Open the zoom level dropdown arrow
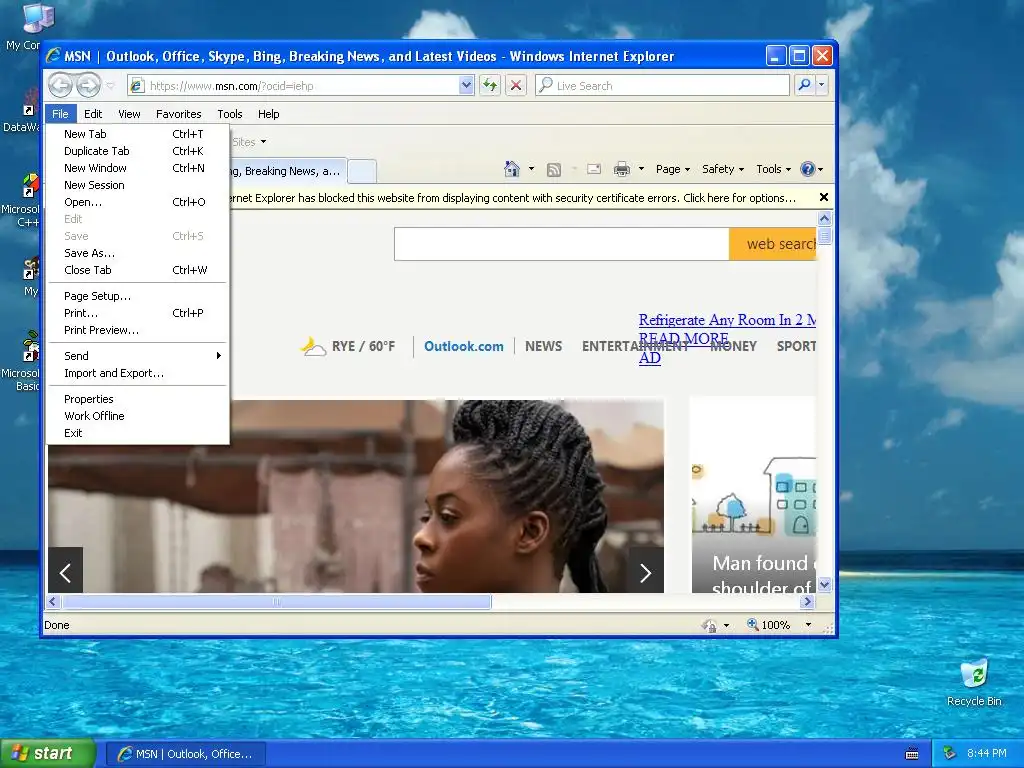Image resolution: width=1024 pixels, height=768 pixels. click(808, 625)
